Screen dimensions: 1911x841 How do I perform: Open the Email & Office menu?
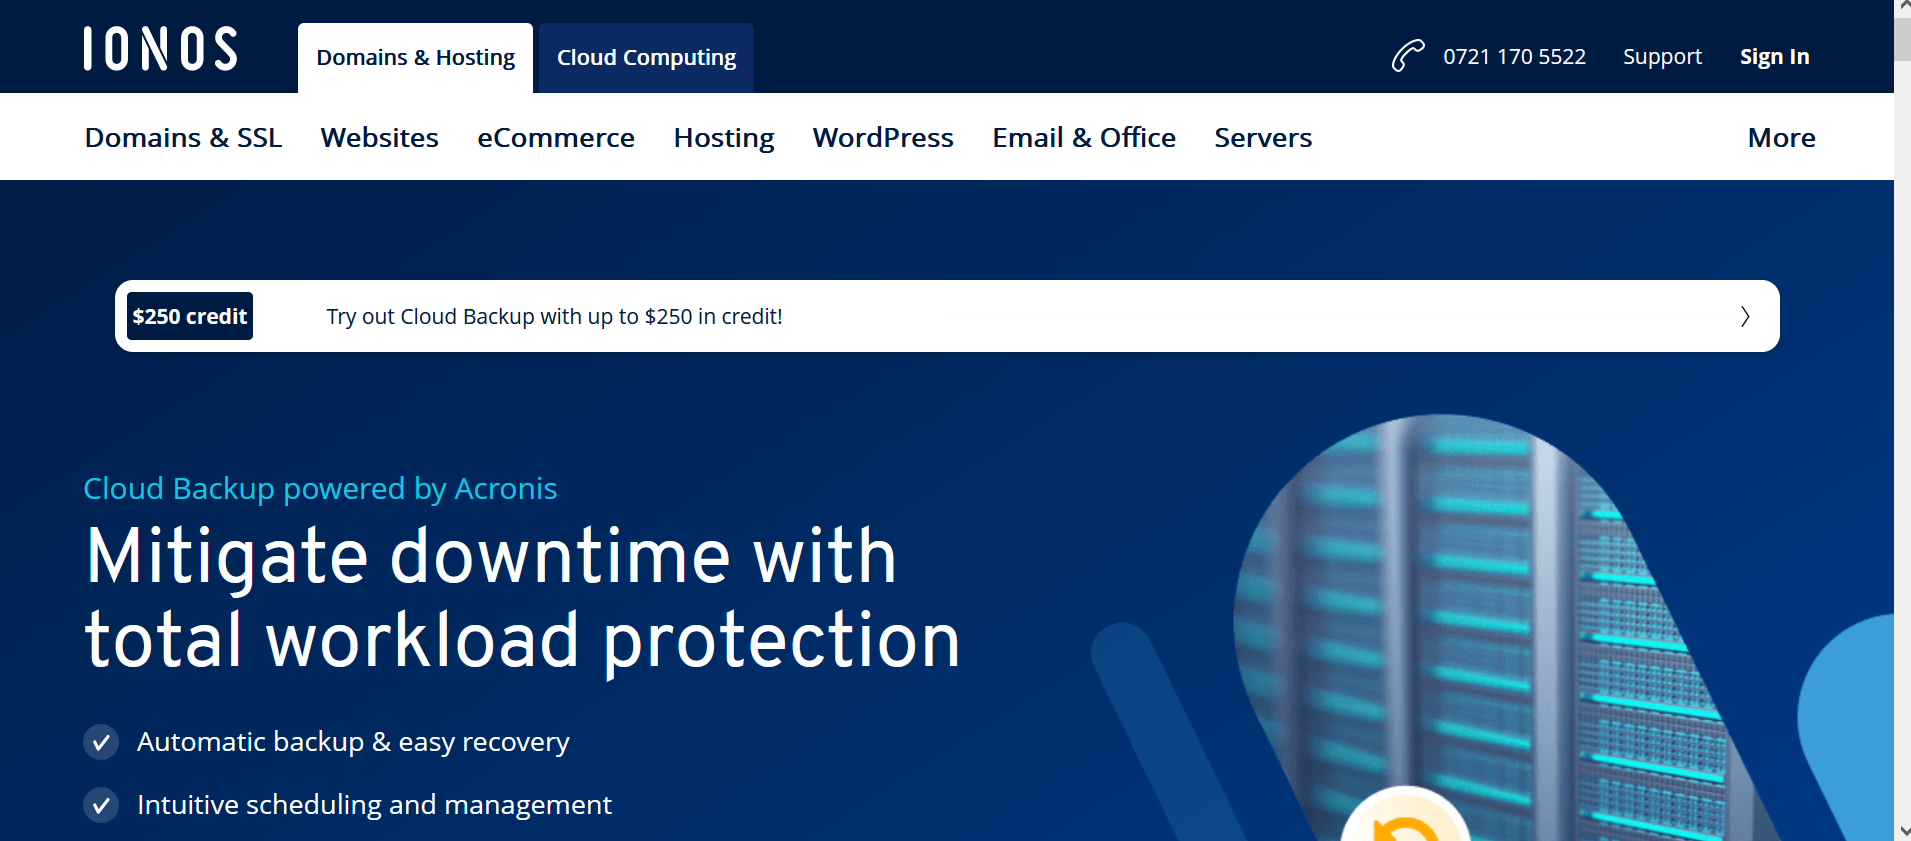click(1084, 138)
